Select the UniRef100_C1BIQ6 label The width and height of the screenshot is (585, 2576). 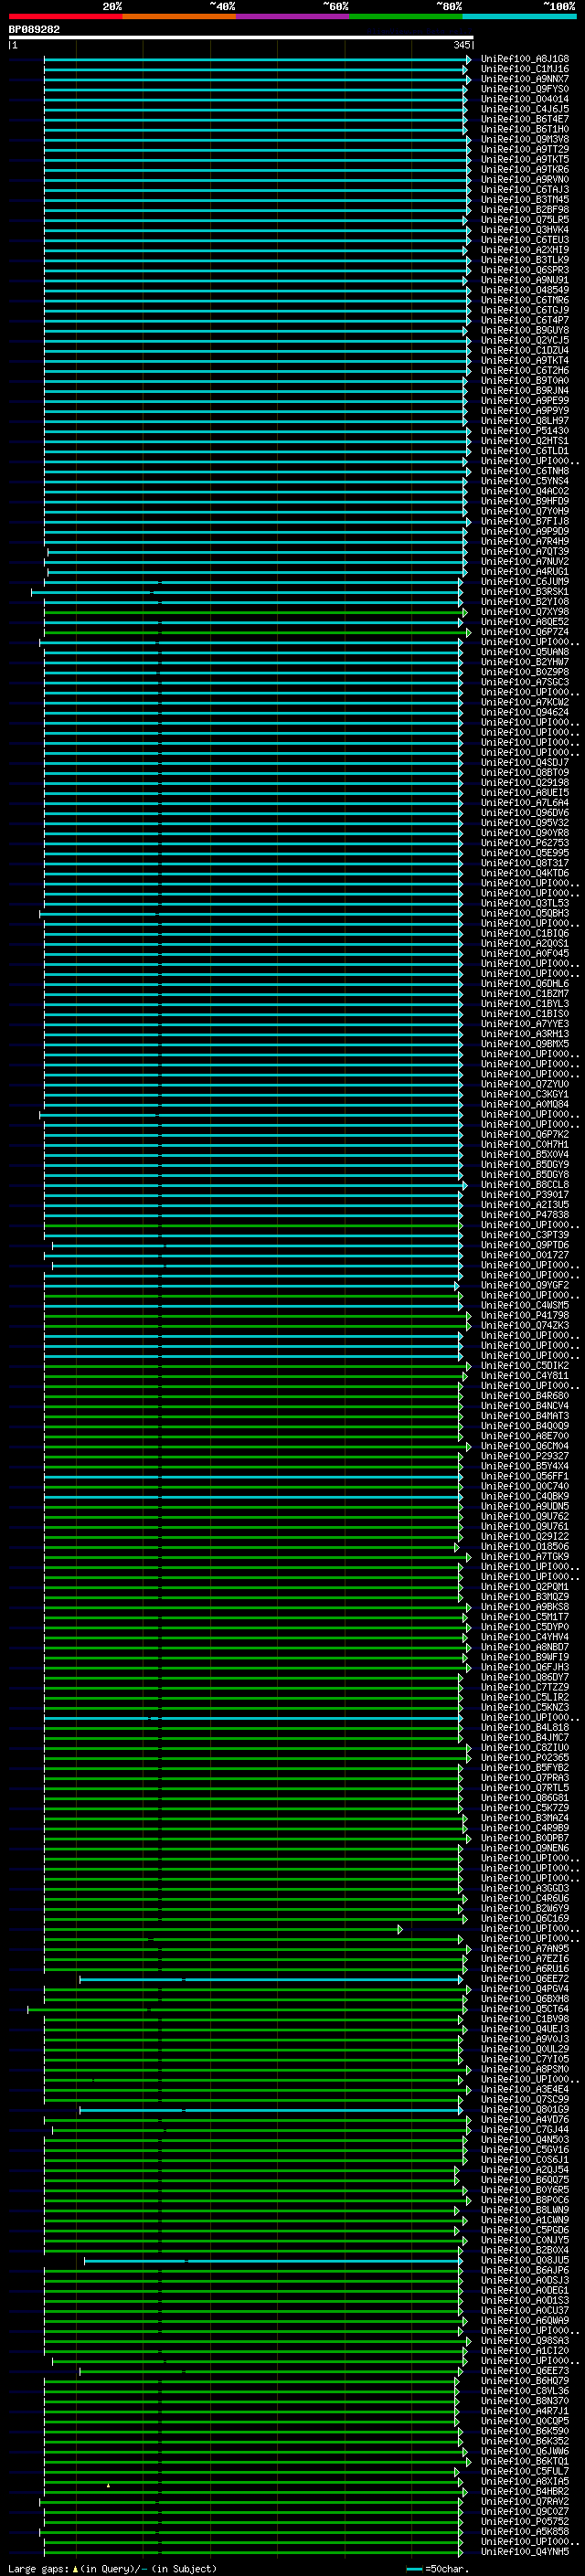pyautogui.click(x=525, y=934)
